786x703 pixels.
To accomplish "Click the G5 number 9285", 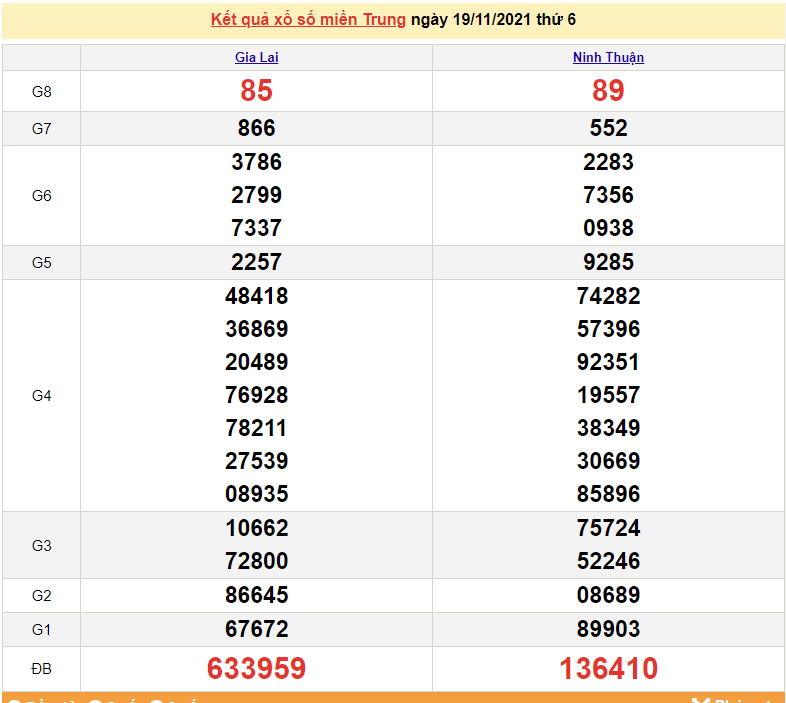I will 608,262.
